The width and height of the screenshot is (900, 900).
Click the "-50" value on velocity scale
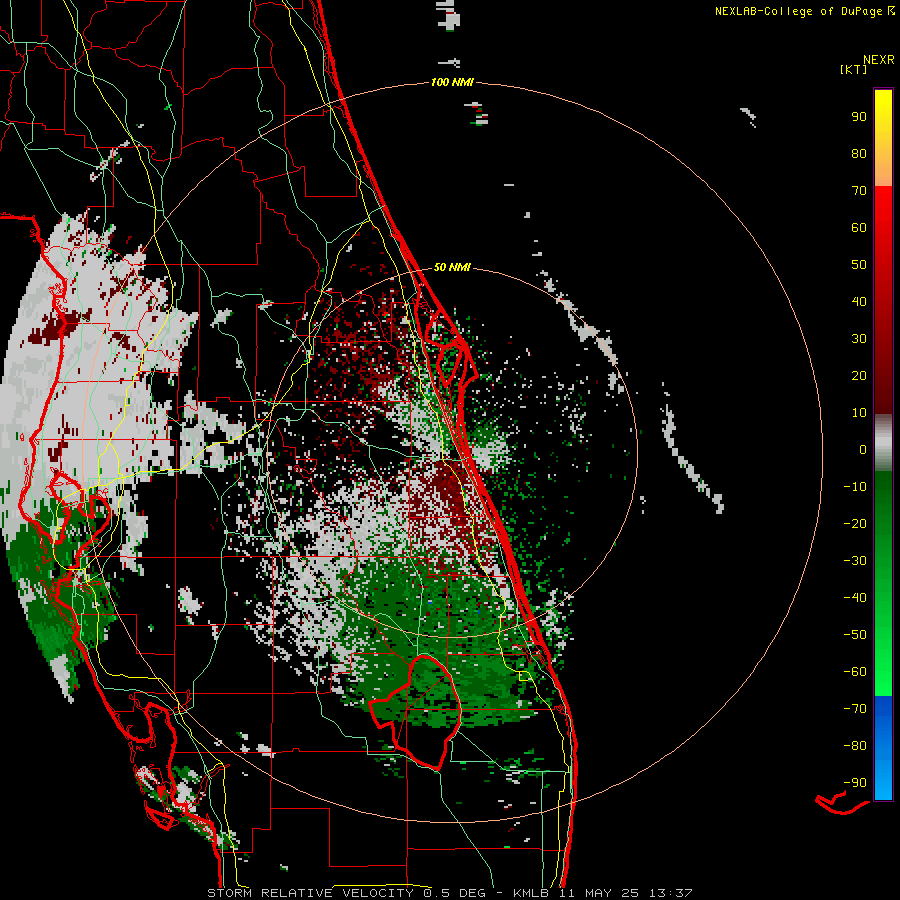[x=855, y=635]
